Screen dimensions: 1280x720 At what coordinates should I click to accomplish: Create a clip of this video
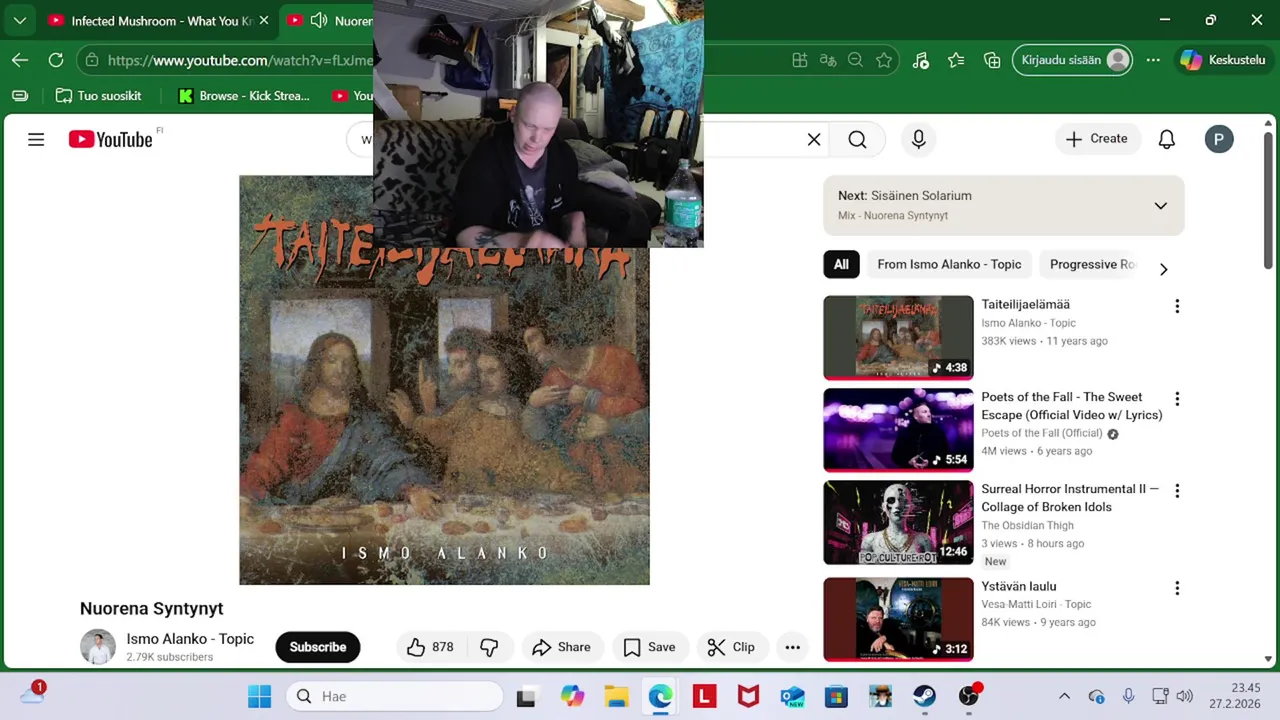(731, 647)
